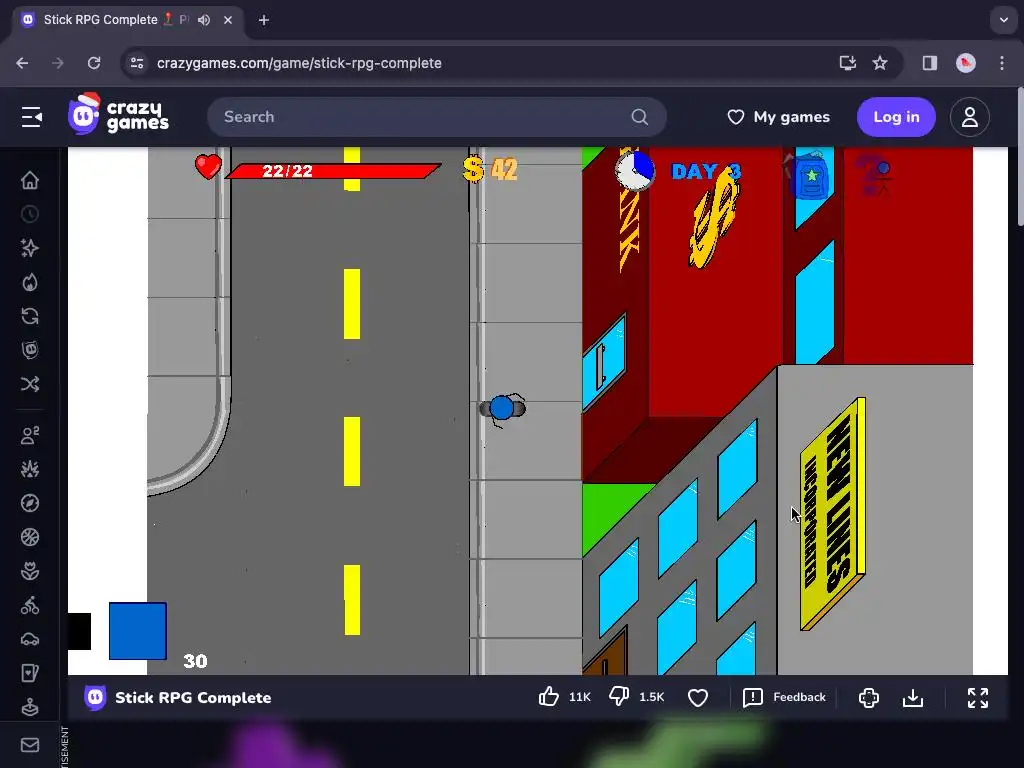This screenshot has height=768, width=1024.
Task: Click the $ 42 money counter
Action: coord(490,170)
